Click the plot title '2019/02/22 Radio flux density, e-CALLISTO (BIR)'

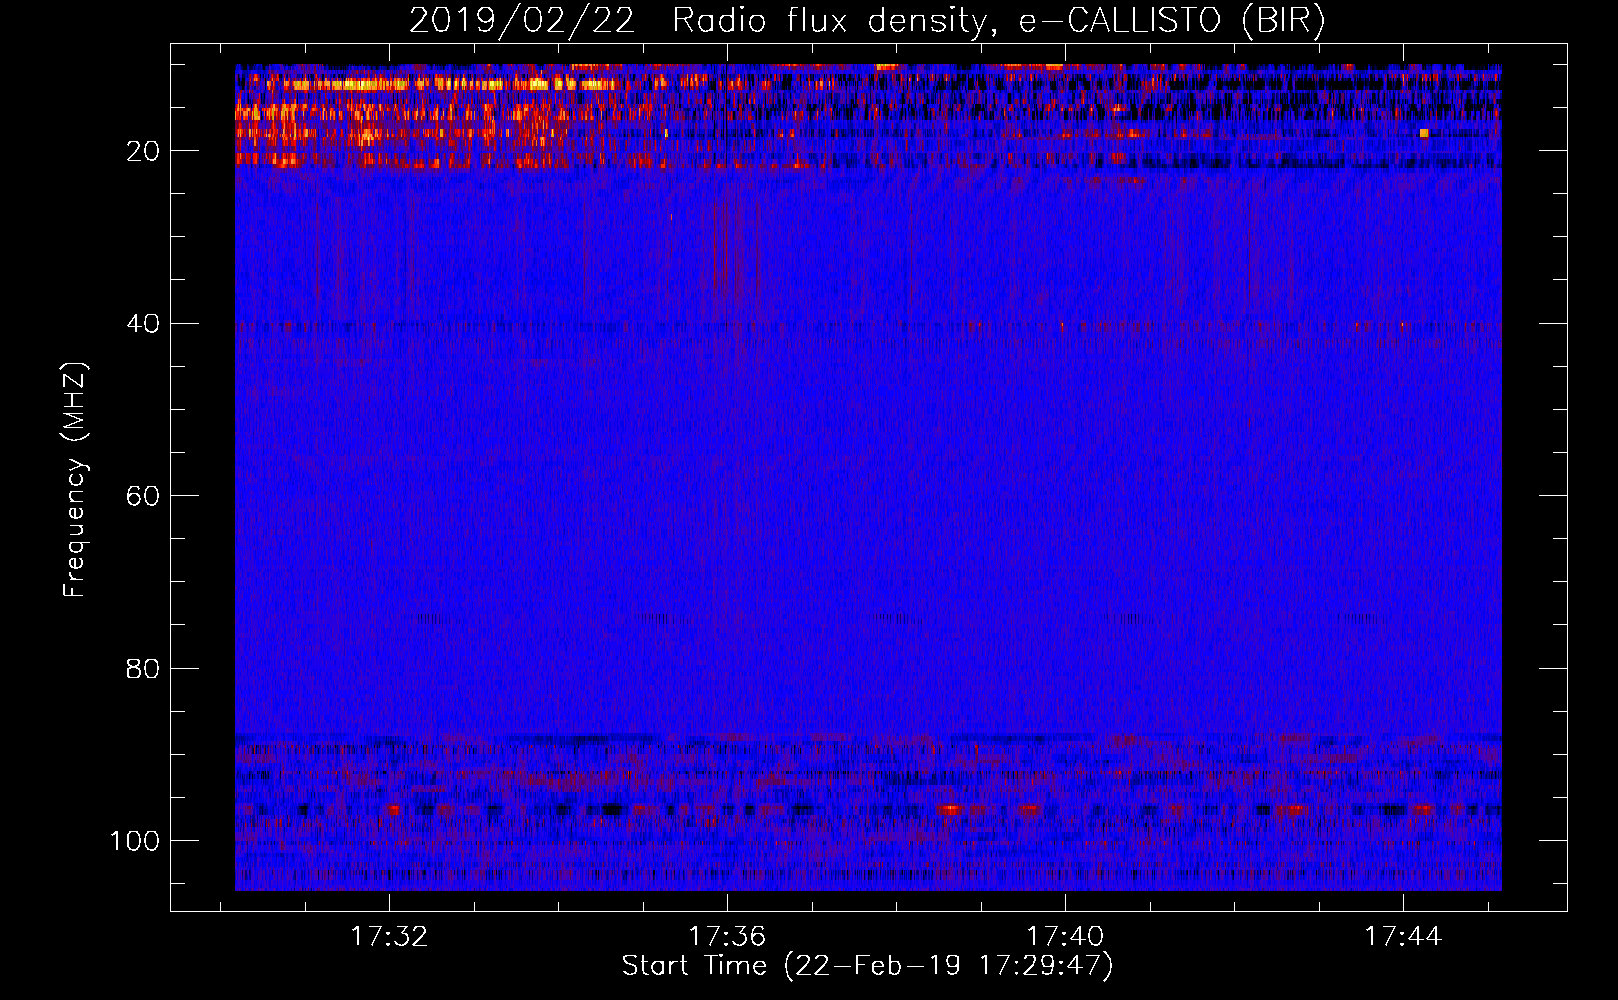(867, 20)
